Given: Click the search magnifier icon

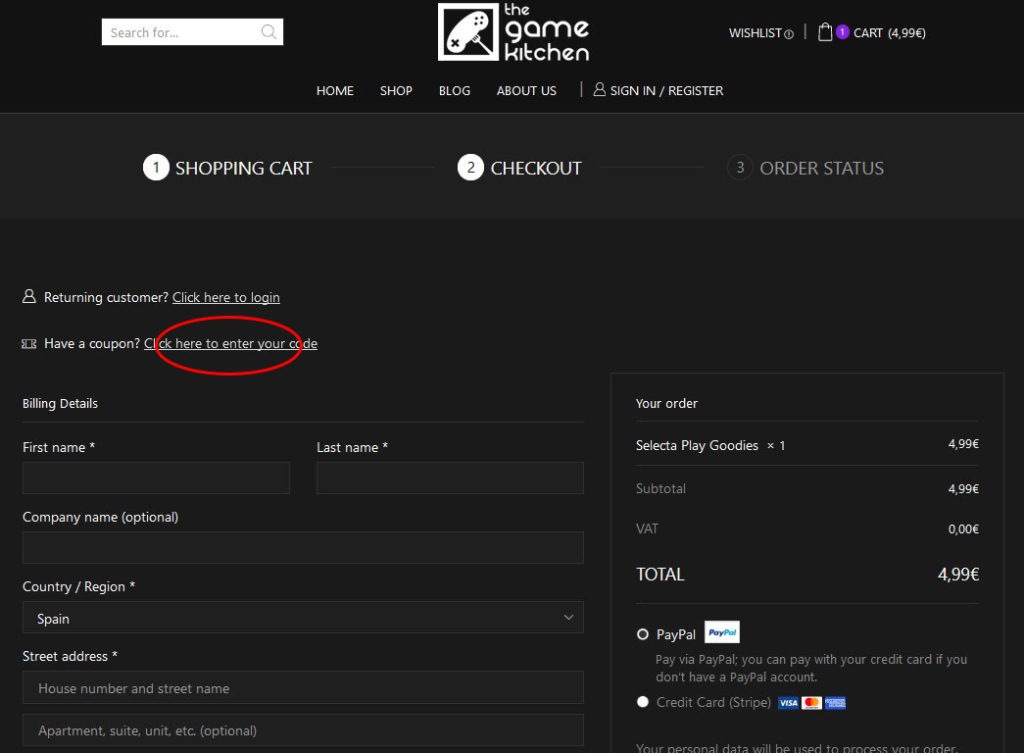Looking at the screenshot, I should [x=268, y=32].
